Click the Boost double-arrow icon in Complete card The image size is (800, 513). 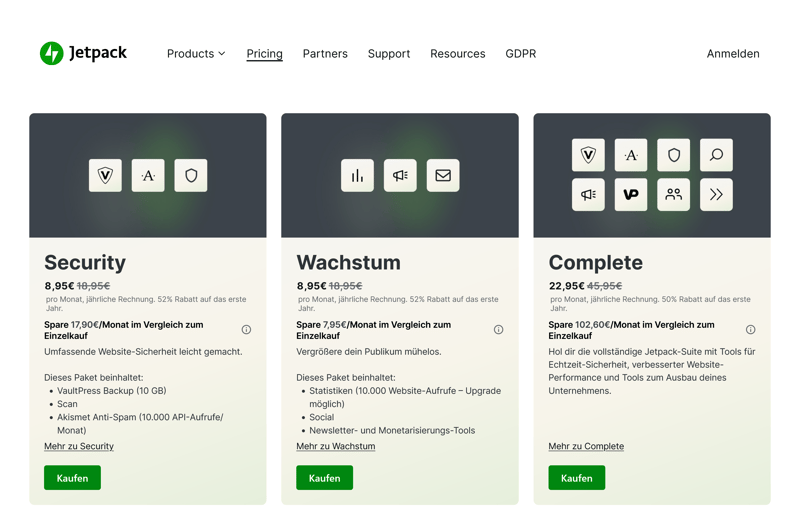coord(716,195)
